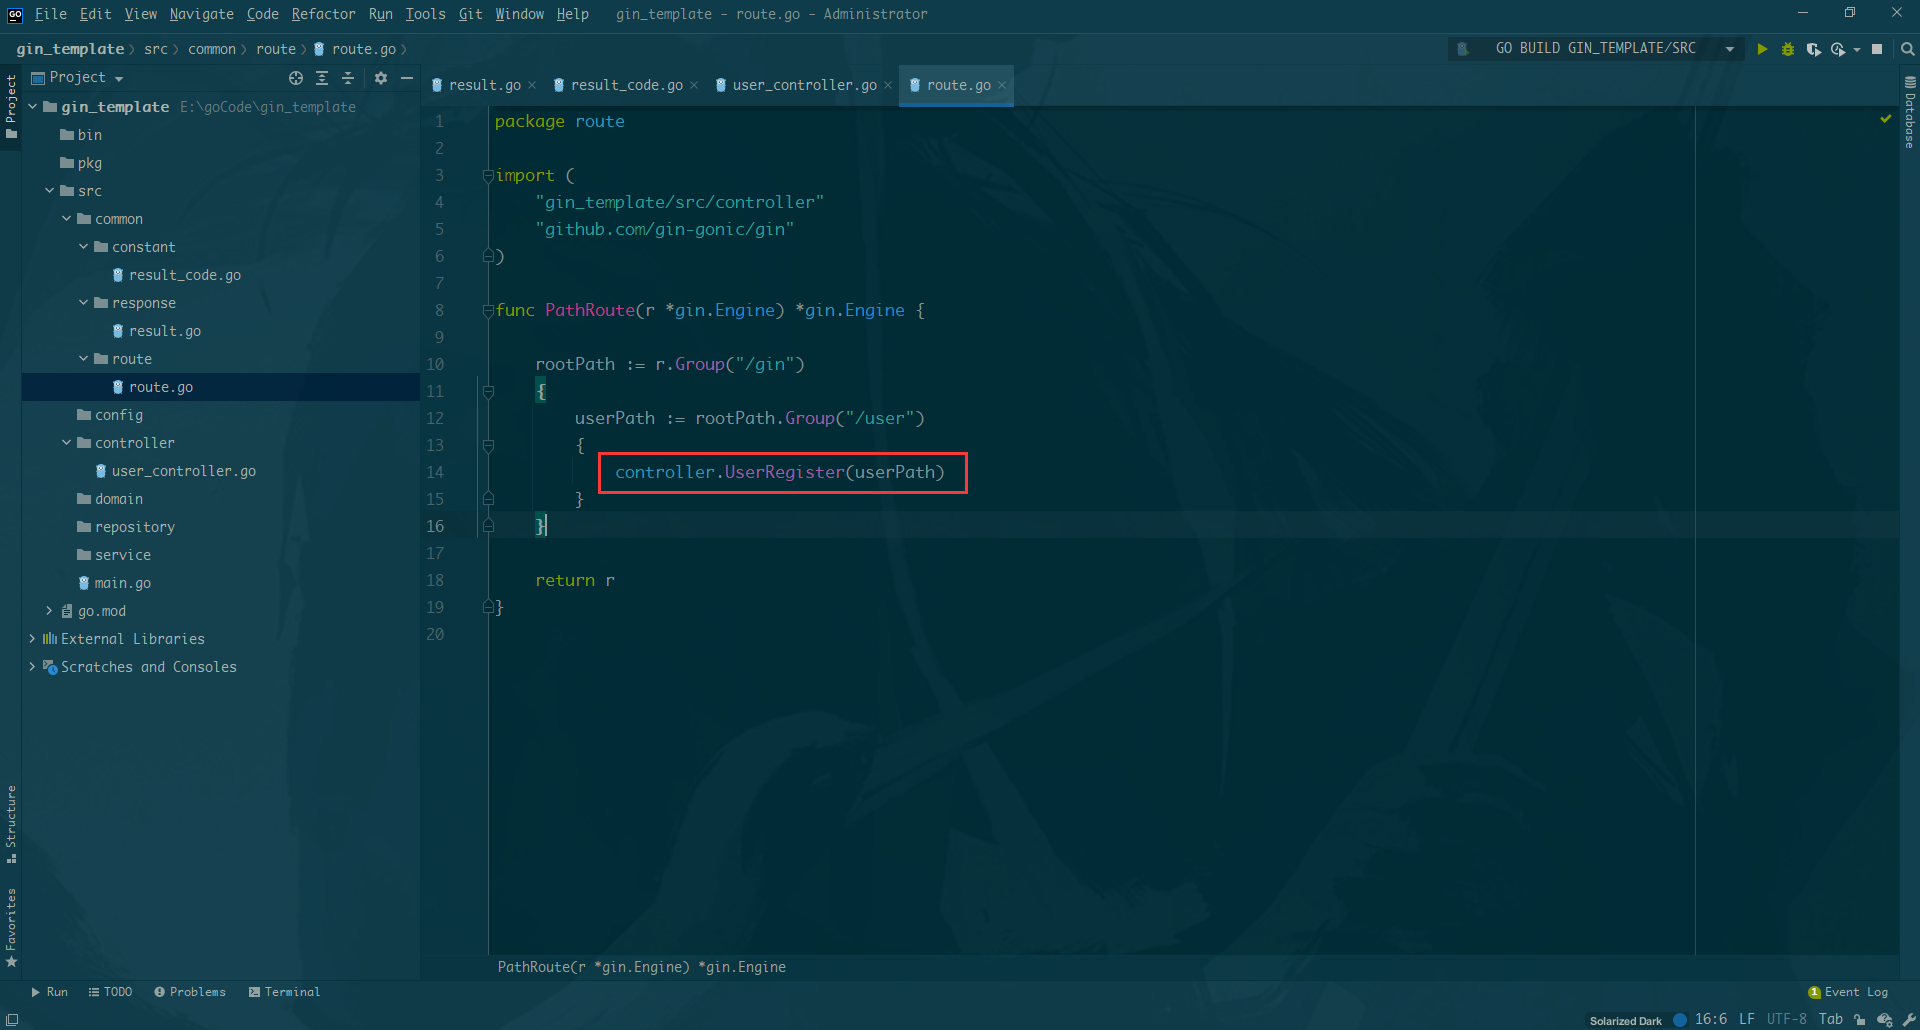Image resolution: width=1920 pixels, height=1030 pixels.
Task: Click the profiler run icon
Action: pyautogui.click(x=1838, y=49)
